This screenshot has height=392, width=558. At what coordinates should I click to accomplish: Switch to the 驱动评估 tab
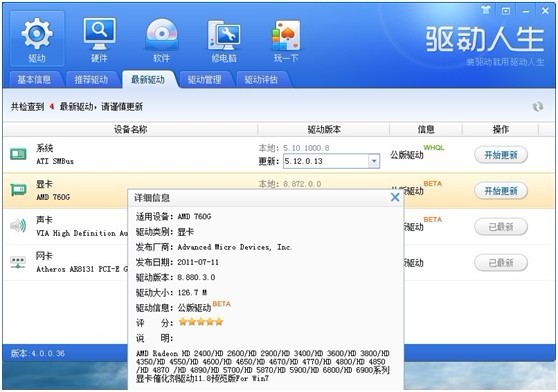[x=261, y=79]
